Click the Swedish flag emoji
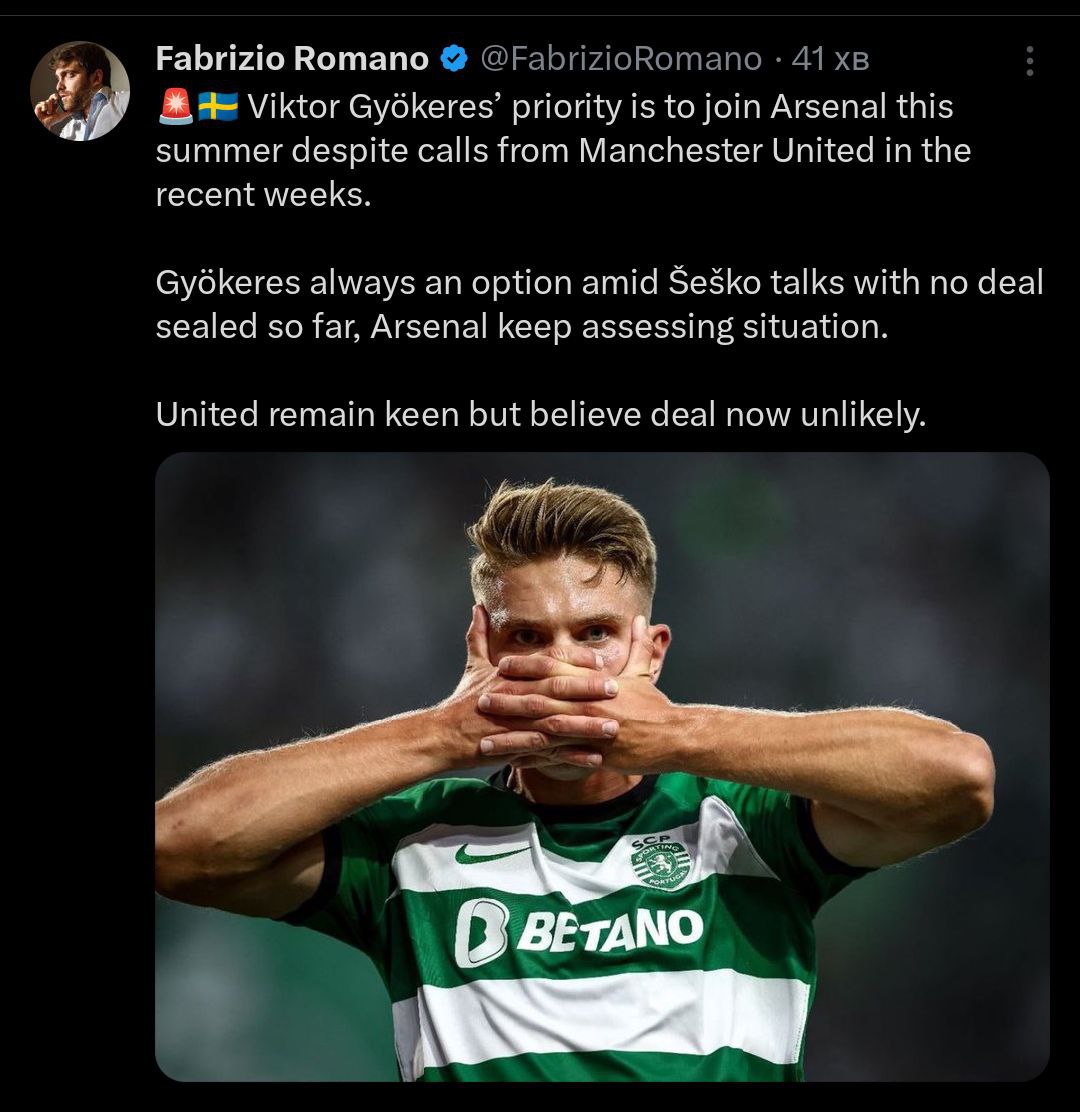This screenshot has height=1112, width=1080. (x=217, y=106)
